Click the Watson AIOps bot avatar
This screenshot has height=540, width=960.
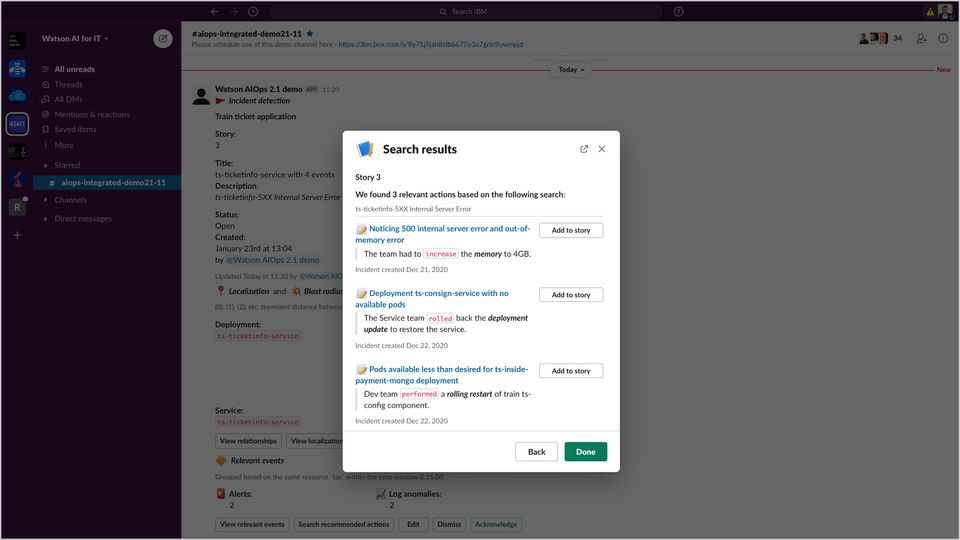point(201,96)
